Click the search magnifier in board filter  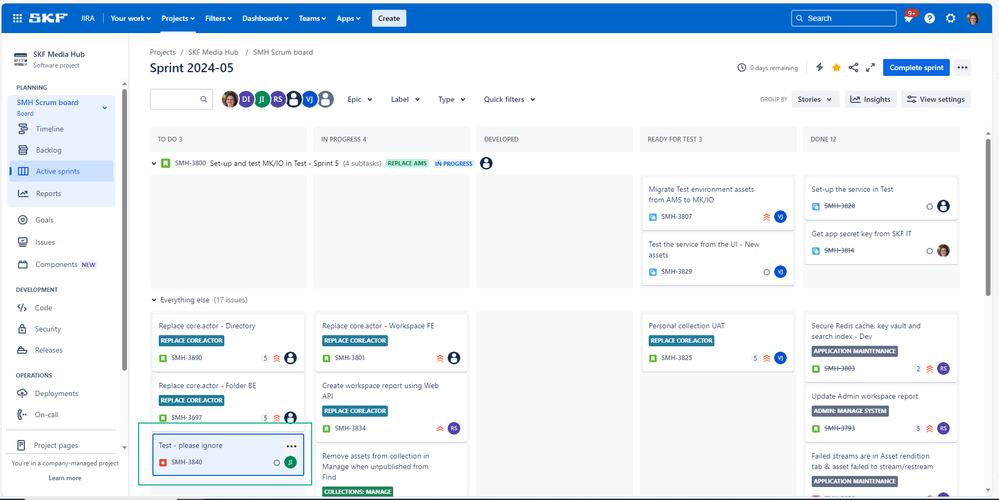coord(204,99)
